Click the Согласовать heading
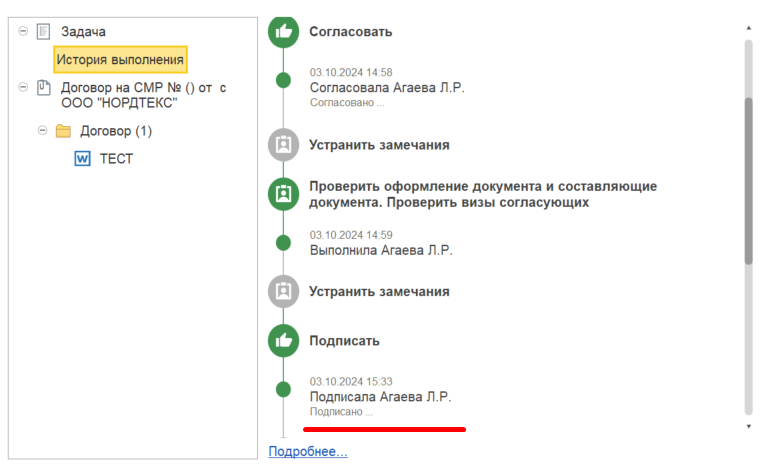 351,32
